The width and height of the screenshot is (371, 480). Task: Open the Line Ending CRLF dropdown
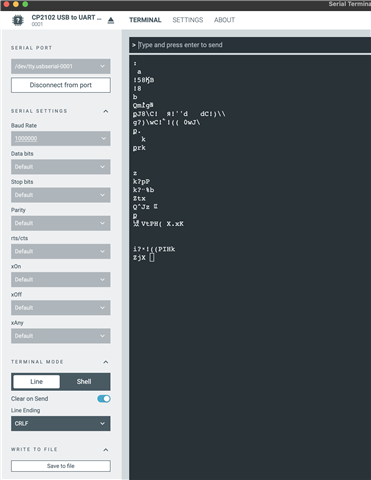61,423
